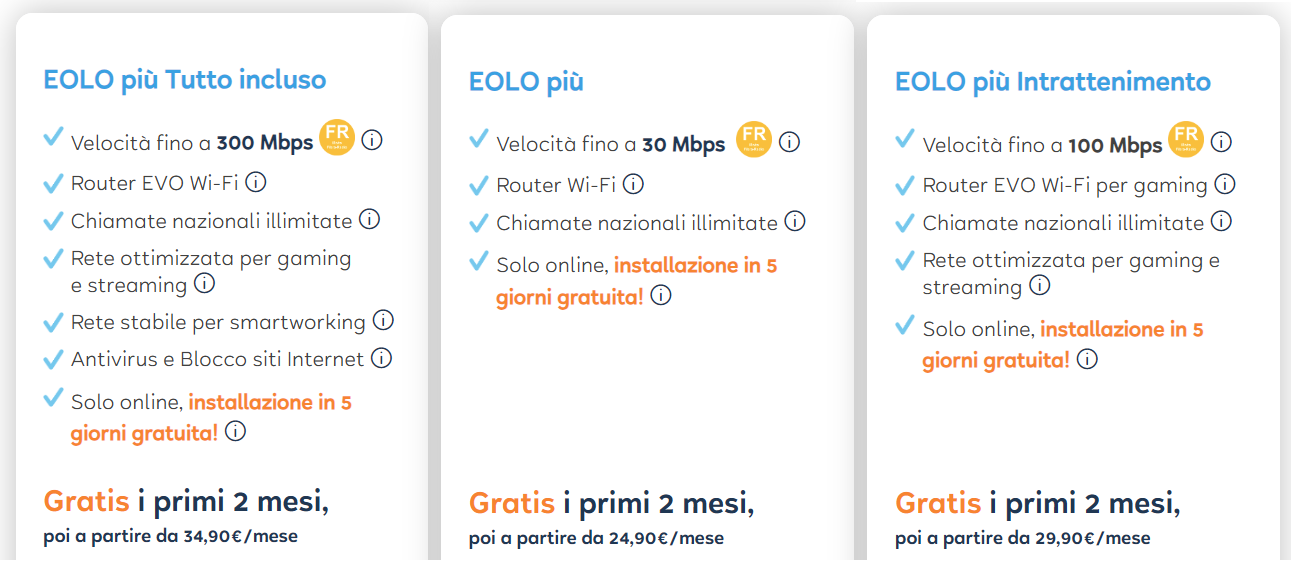Click the FR badge beside 30 Mbps
The image size is (1298, 562).
click(x=754, y=140)
